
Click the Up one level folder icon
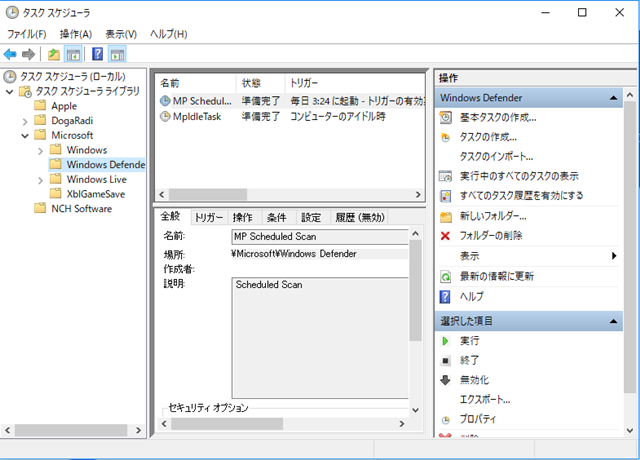pyautogui.click(x=53, y=54)
